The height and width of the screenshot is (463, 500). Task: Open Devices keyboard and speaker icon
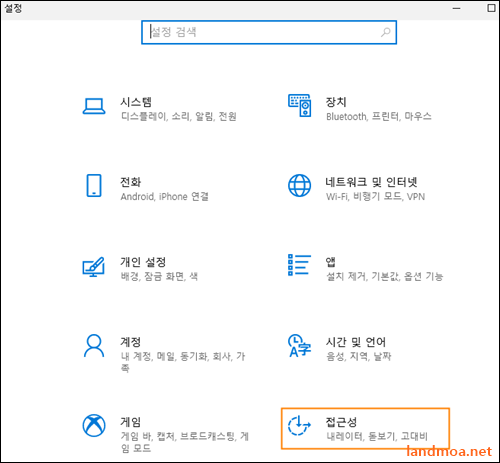coord(300,105)
